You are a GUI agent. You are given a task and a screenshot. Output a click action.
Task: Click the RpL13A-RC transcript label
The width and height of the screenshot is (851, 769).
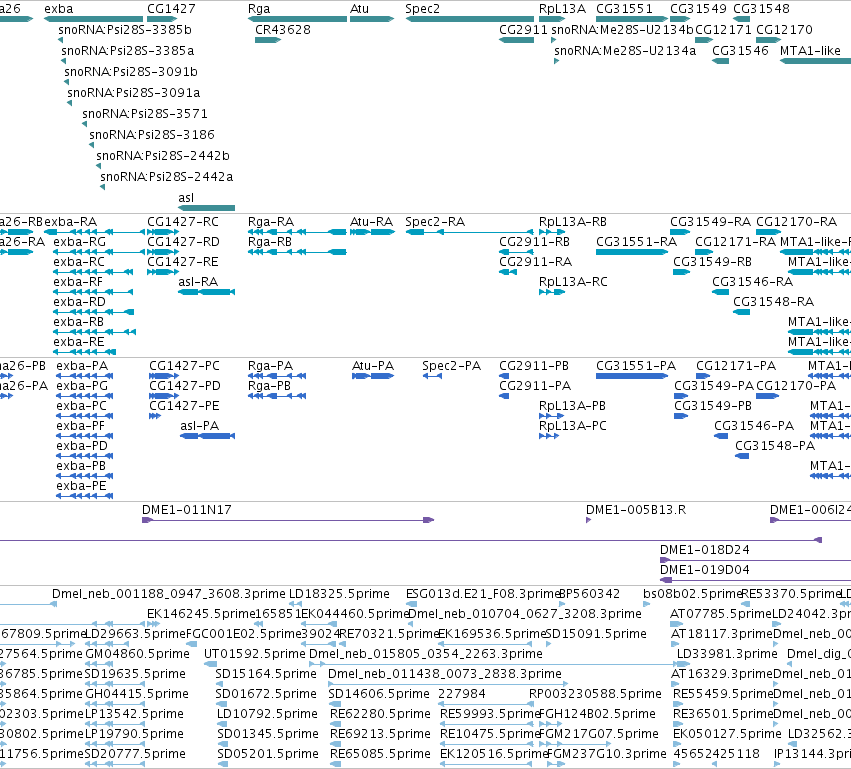pyautogui.click(x=573, y=282)
